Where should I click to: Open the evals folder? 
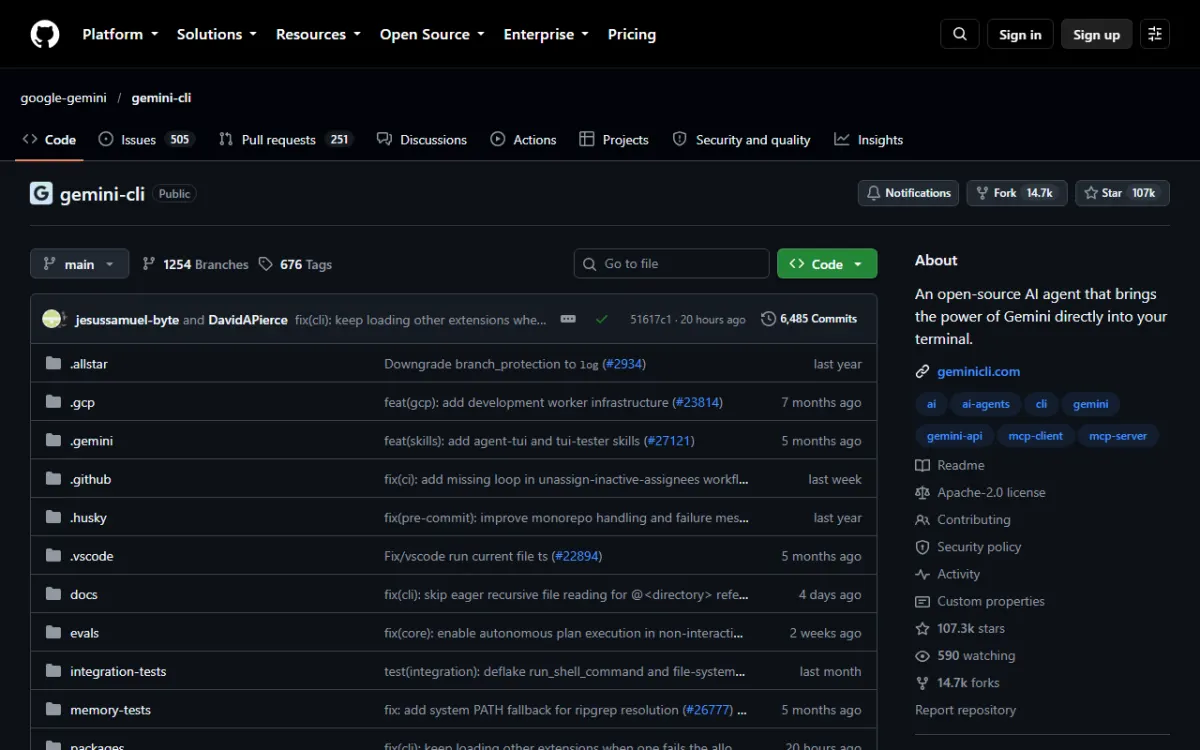(85, 633)
